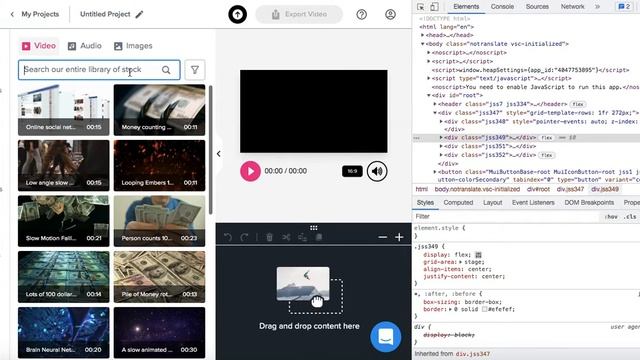Viewport: 640px width, 360px height.
Task: Expand the header jss7 node
Action: pos(435,104)
